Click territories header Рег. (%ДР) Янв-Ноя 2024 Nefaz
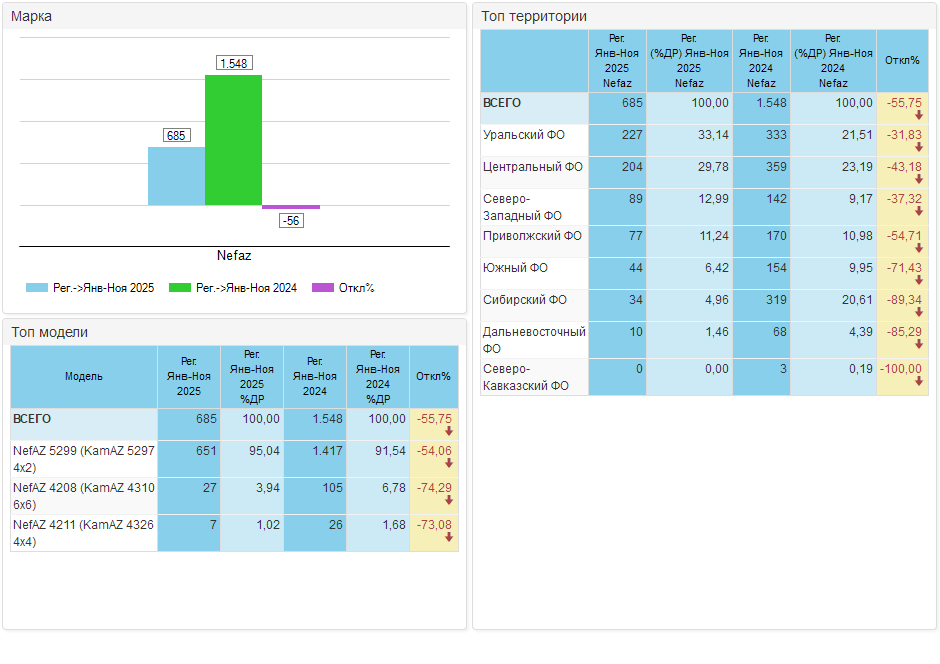 (x=833, y=61)
